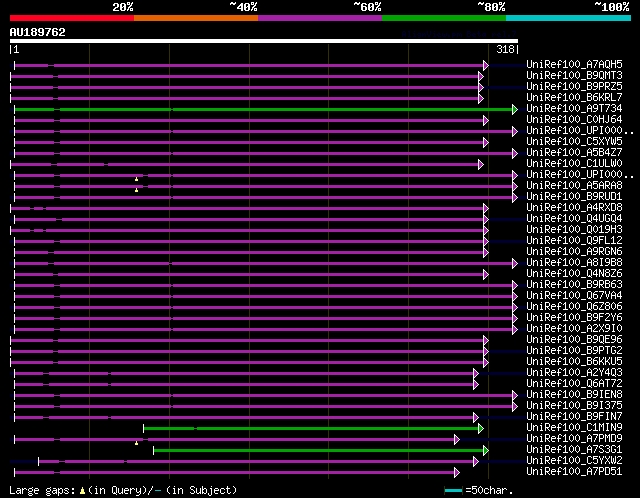
Task: Click the green ~80% identity color bar
Action: [x=444, y=18]
